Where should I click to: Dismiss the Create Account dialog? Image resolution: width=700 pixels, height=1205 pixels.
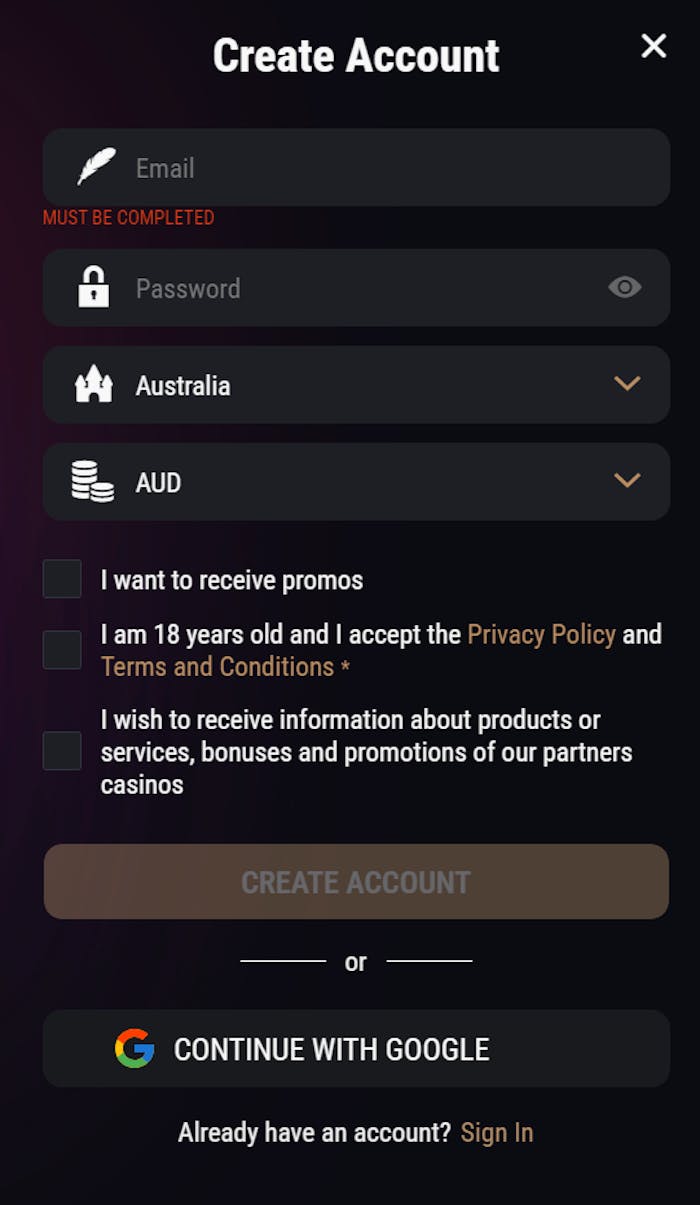pos(654,46)
